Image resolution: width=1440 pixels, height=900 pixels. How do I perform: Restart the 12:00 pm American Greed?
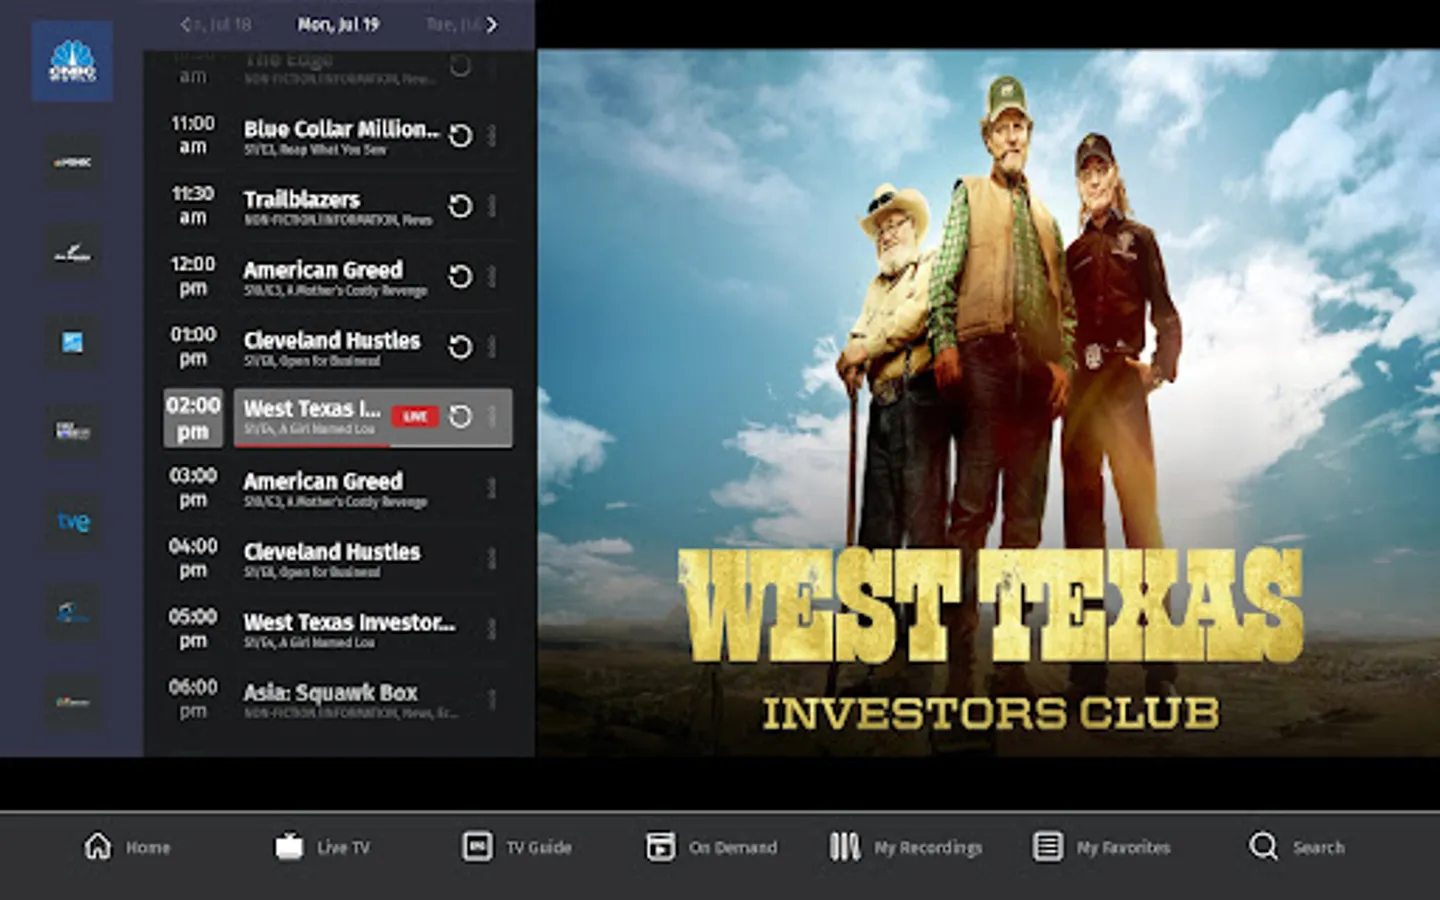460,277
